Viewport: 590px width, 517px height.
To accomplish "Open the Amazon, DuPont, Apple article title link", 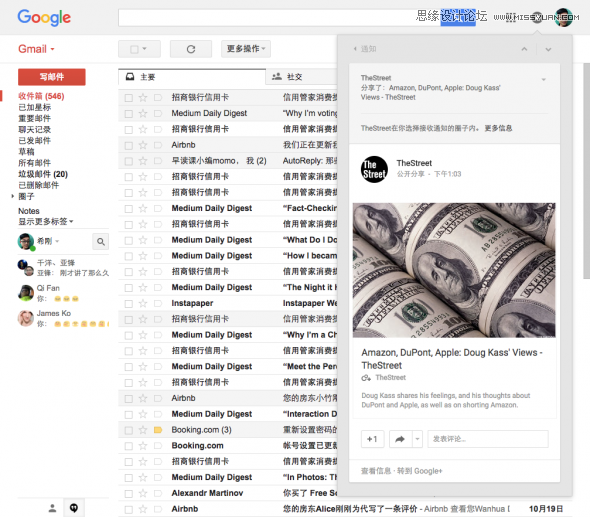I will pos(452,359).
